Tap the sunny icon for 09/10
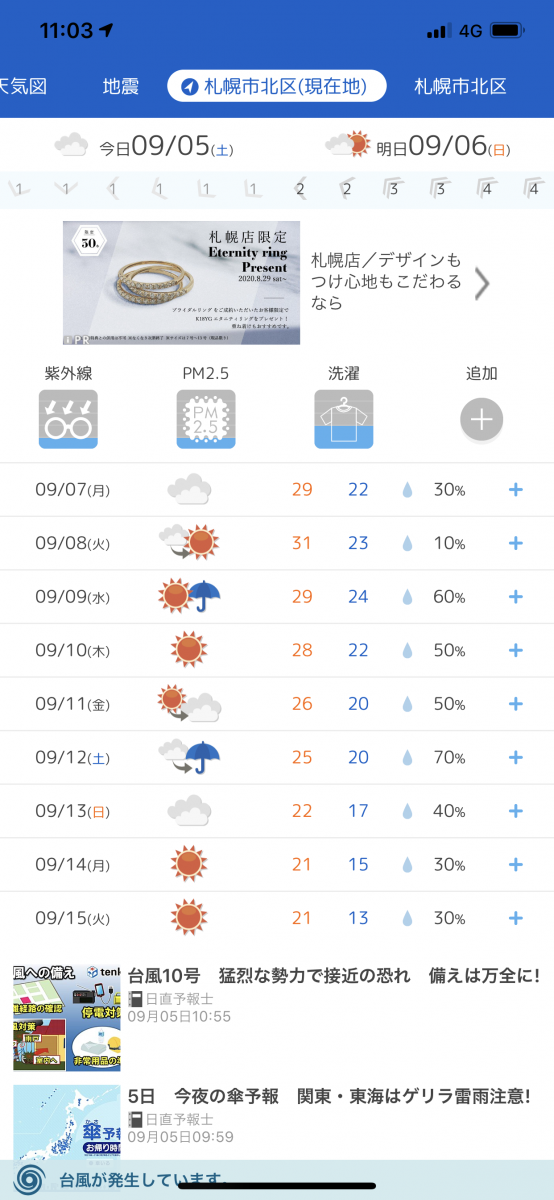The height and width of the screenshot is (1200, 554). pos(188,651)
